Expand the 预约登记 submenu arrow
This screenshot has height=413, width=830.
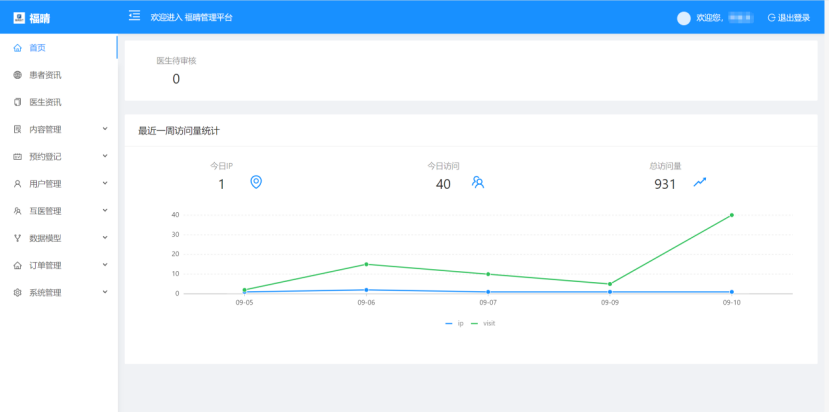click(105, 156)
